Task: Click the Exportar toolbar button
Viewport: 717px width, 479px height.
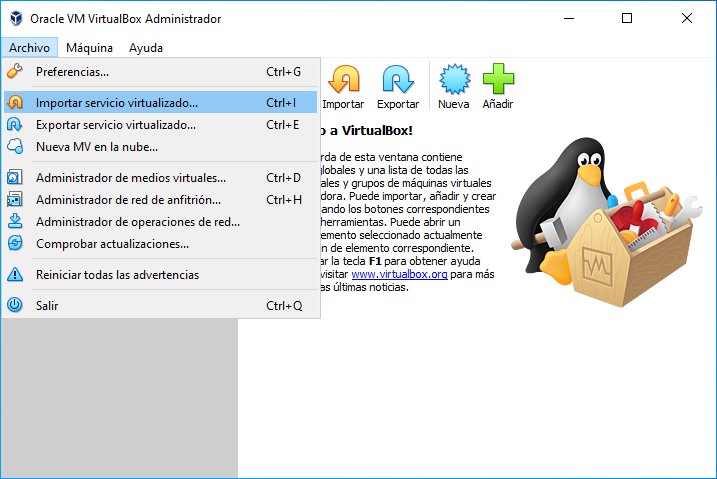Action: point(398,87)
